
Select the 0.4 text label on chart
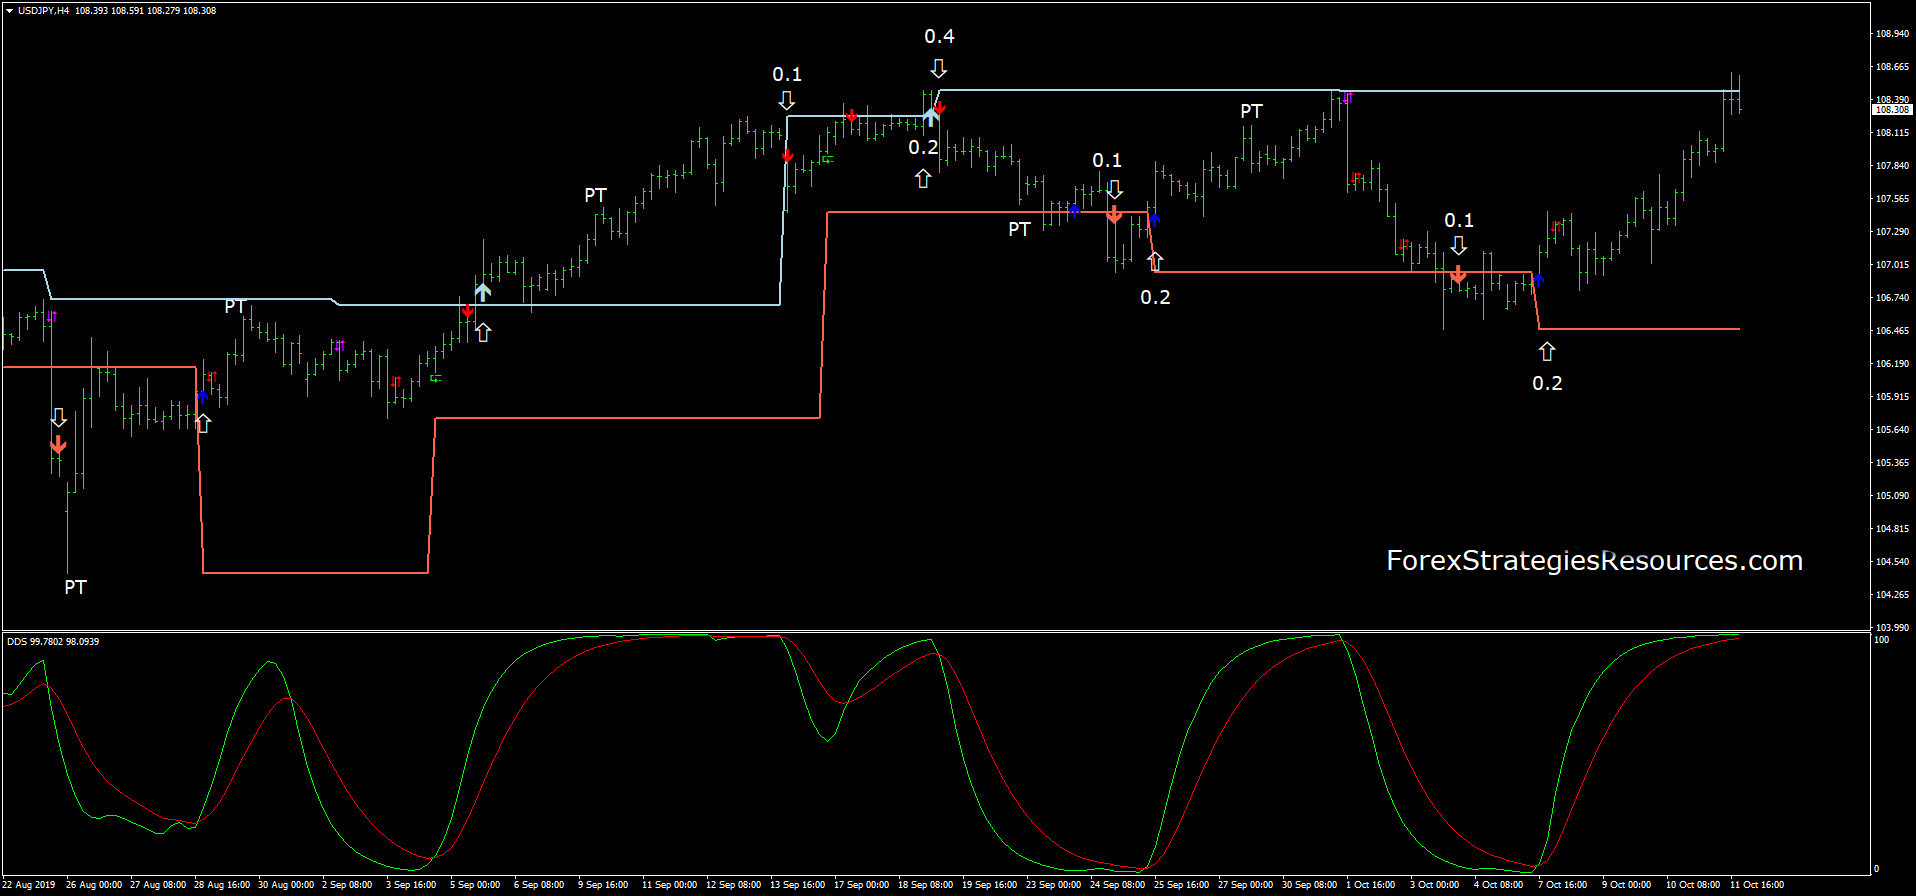point(939,37)
